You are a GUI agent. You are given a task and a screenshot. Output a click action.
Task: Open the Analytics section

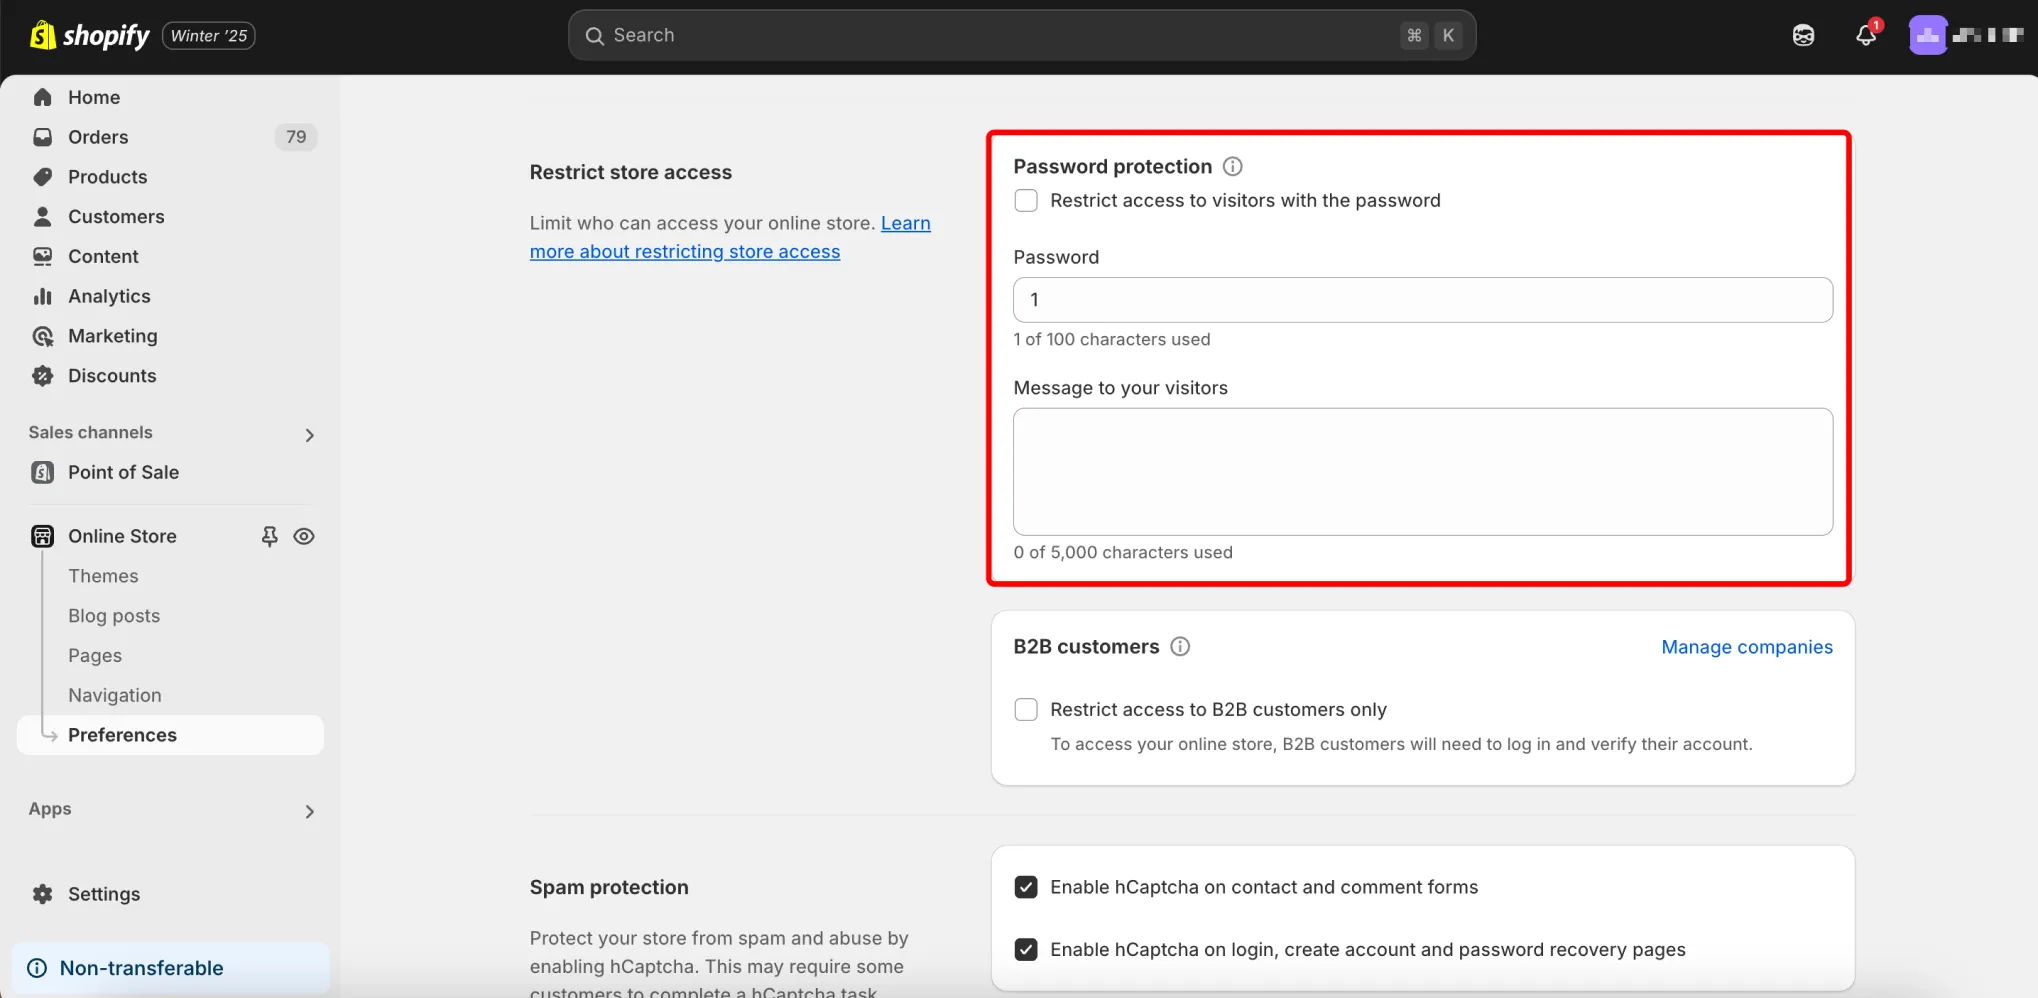pyautogui.click(x=109, y=297)
